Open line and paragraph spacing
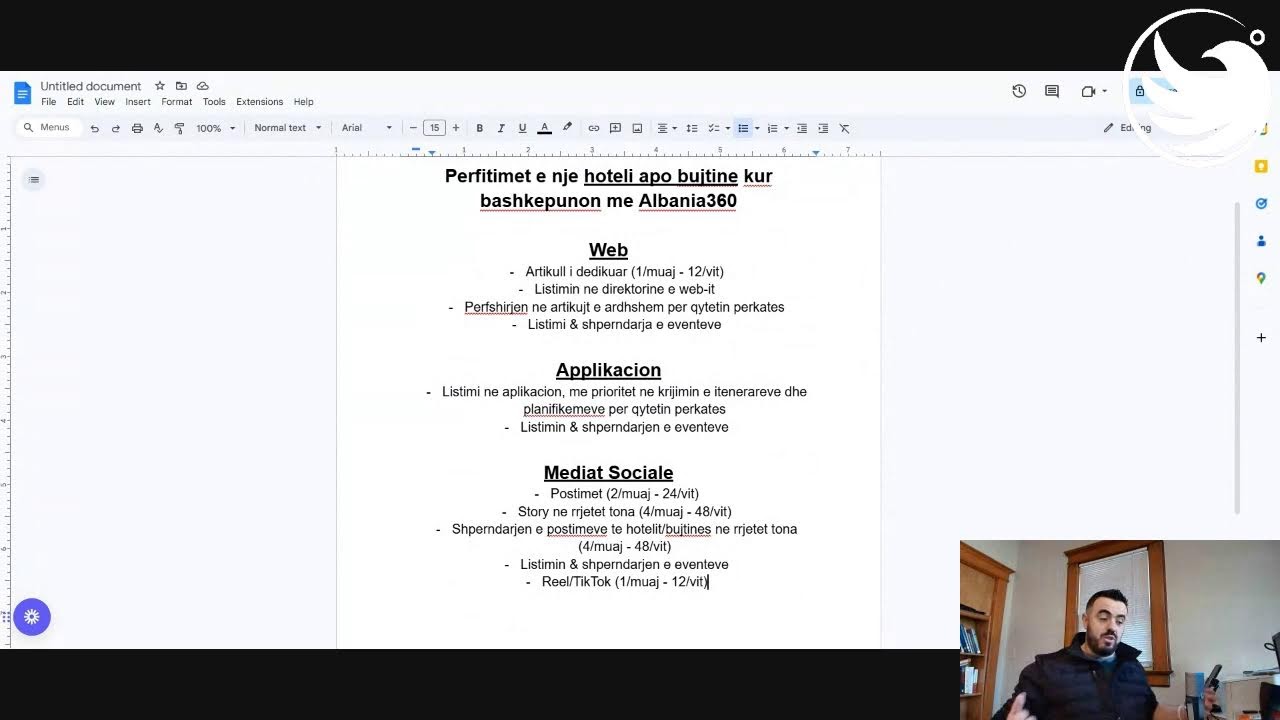Image resolution: width=1280 pixels, height=720 pixels. click(x=692, y=128)
